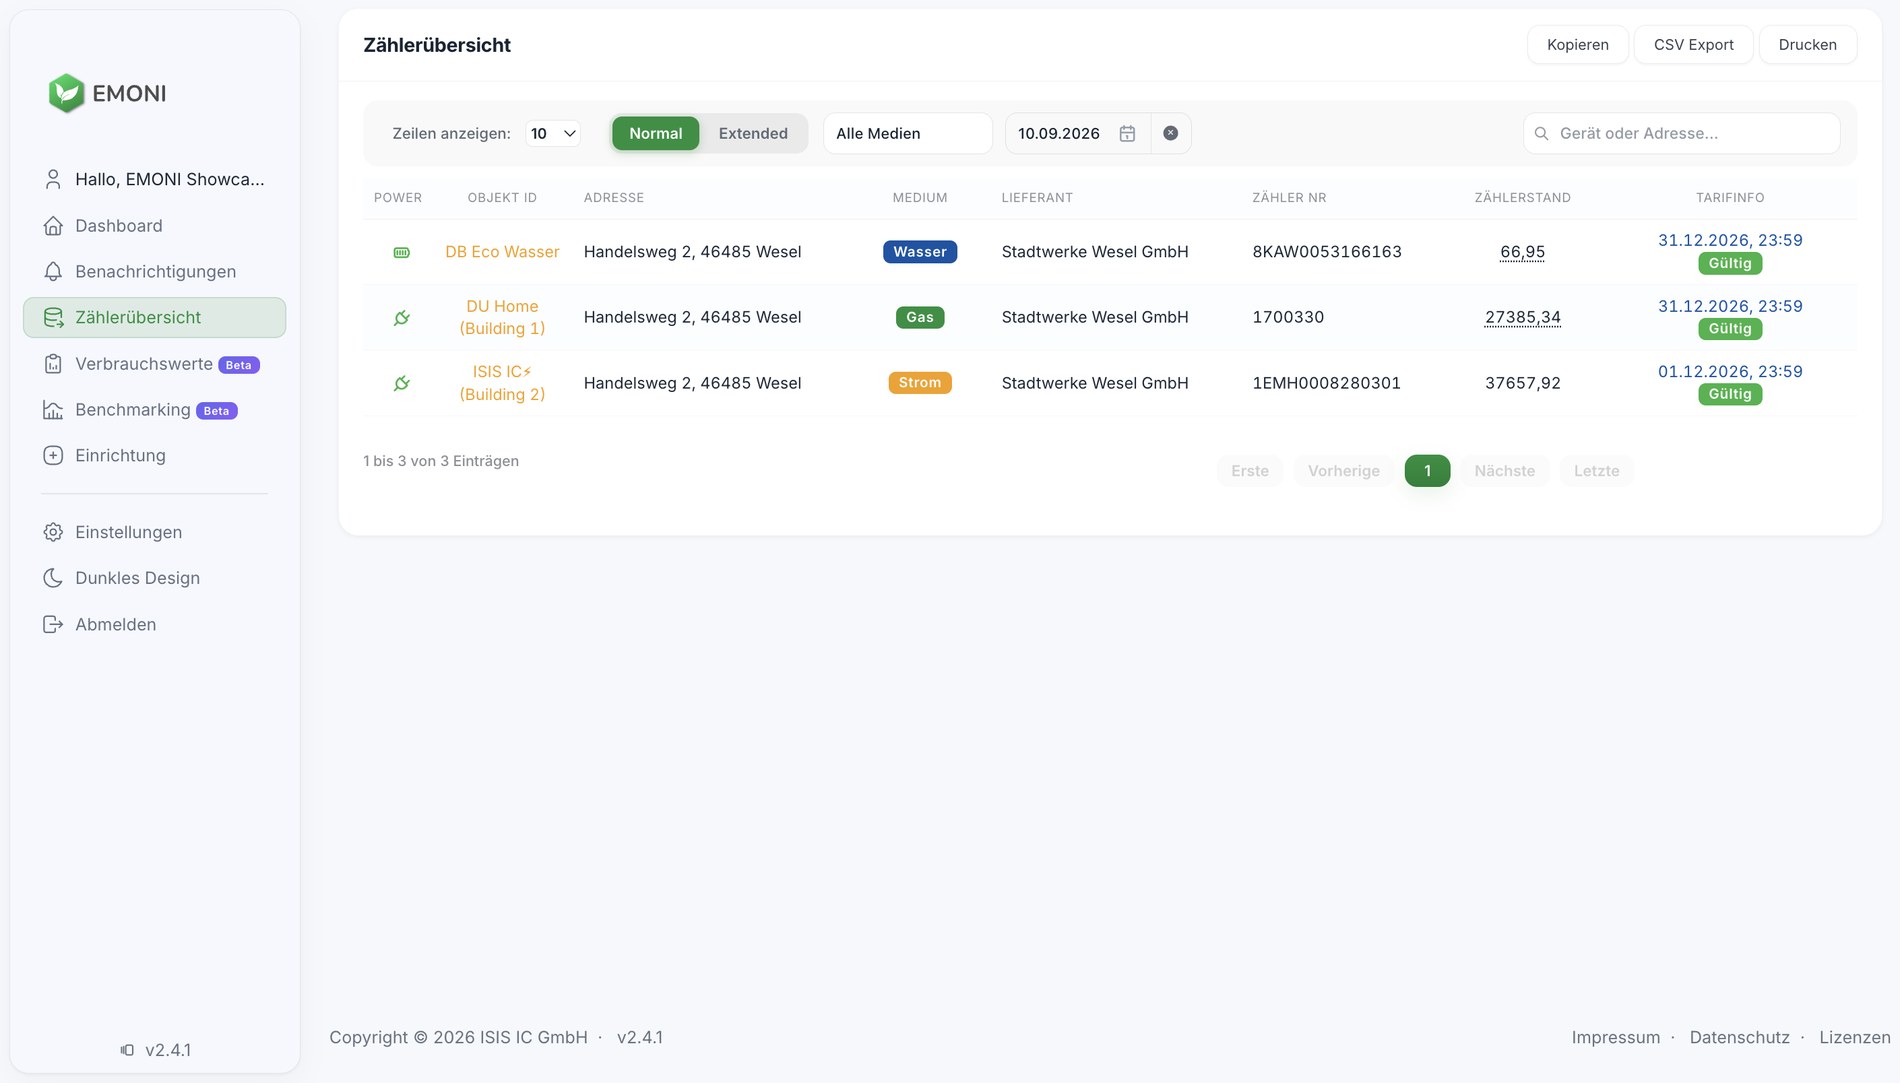Click the date field showing 10.09.2026
This screenshot has width=1900, height=1083.
tap(1077, 134)
